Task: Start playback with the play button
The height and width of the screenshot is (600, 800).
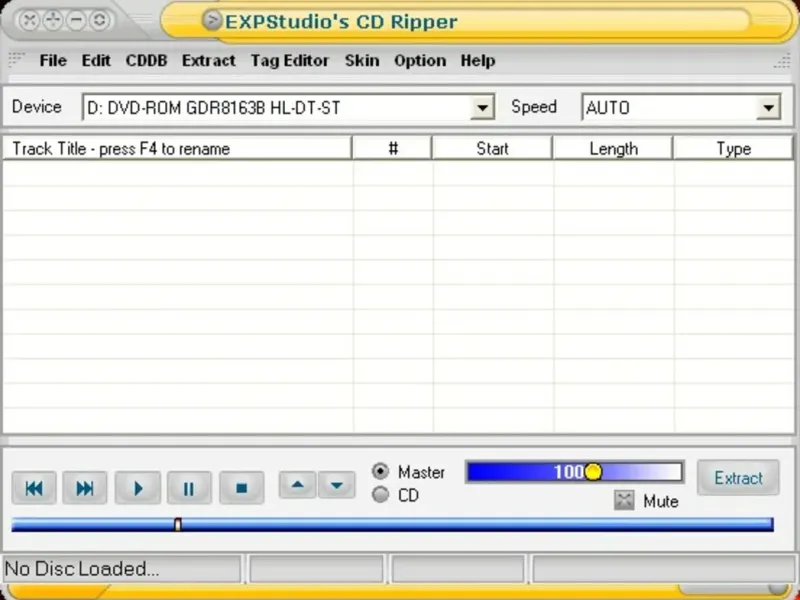Action: [138, 488]
